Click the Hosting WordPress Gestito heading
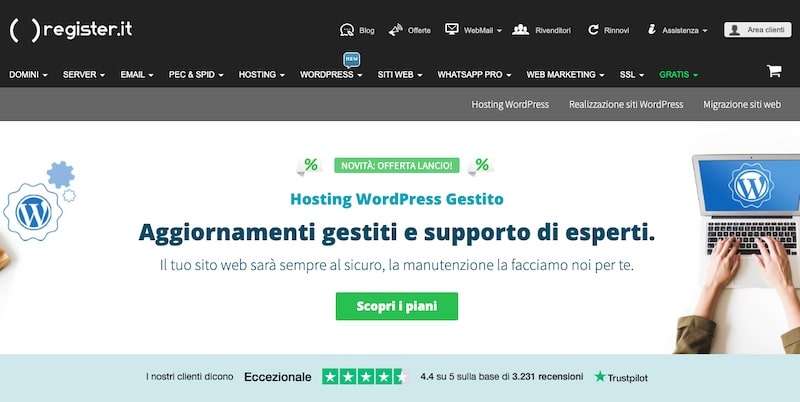Viewport: 800px width, 402px height. coord(396,199)
